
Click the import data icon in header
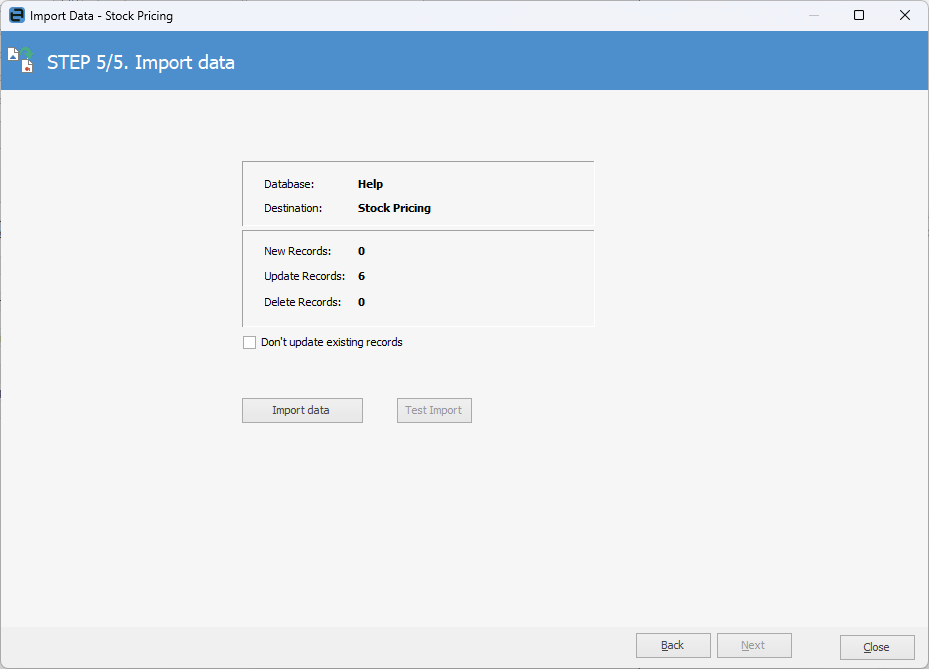tap(21, 60)
